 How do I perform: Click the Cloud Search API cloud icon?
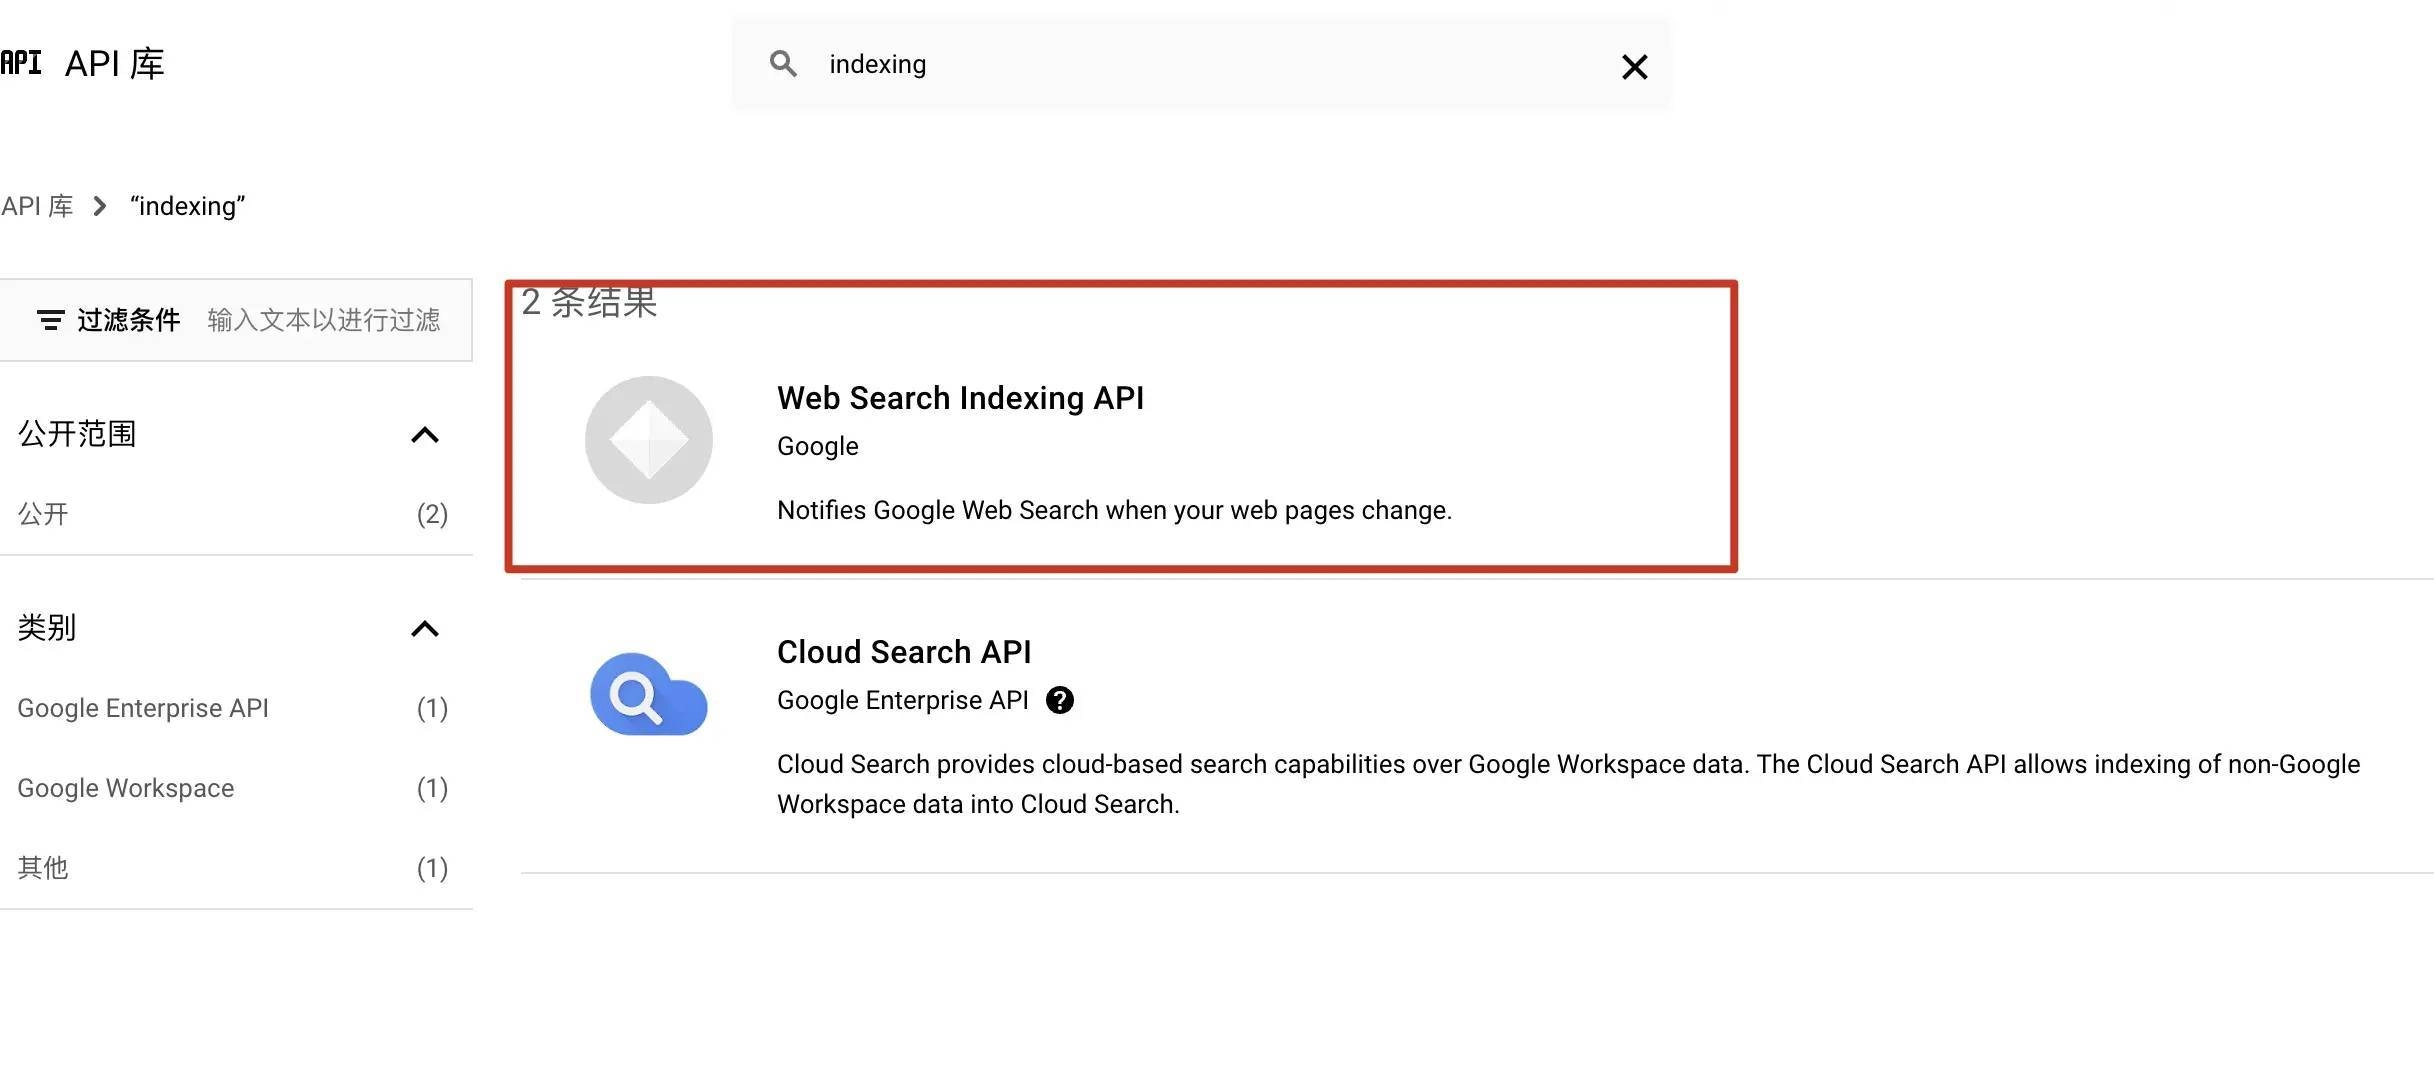pos(649,694)
